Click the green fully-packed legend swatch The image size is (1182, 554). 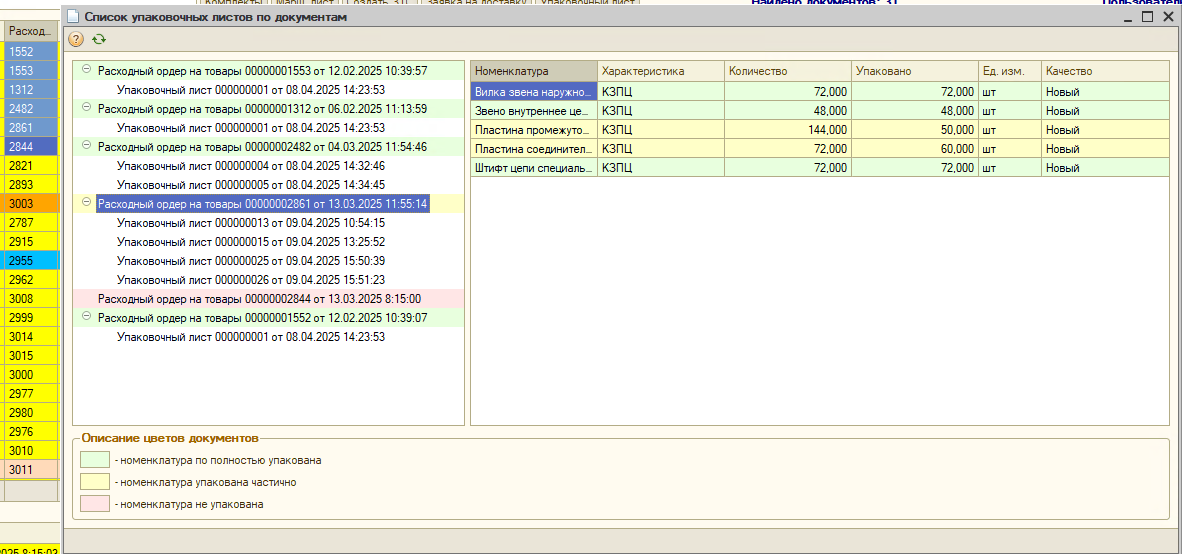[95, 459]
